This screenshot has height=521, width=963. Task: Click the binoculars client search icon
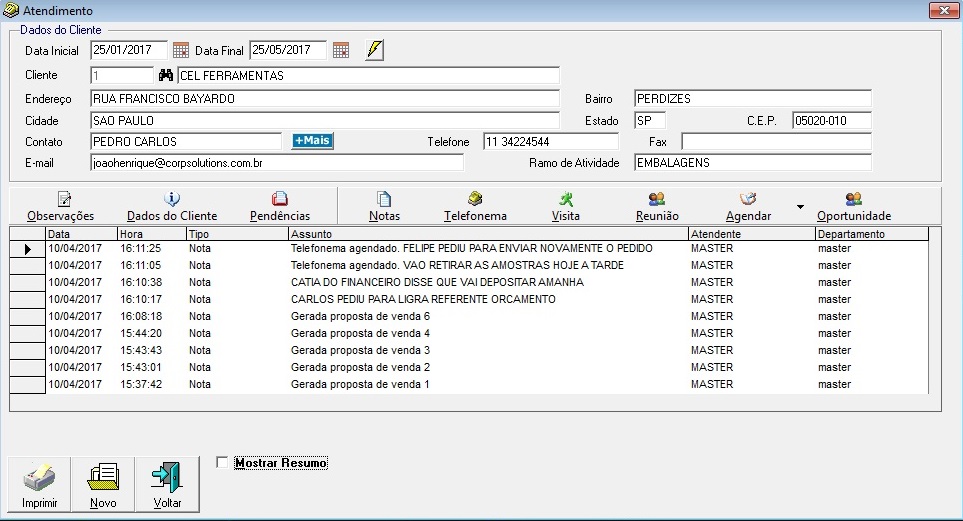pos(166,75)
